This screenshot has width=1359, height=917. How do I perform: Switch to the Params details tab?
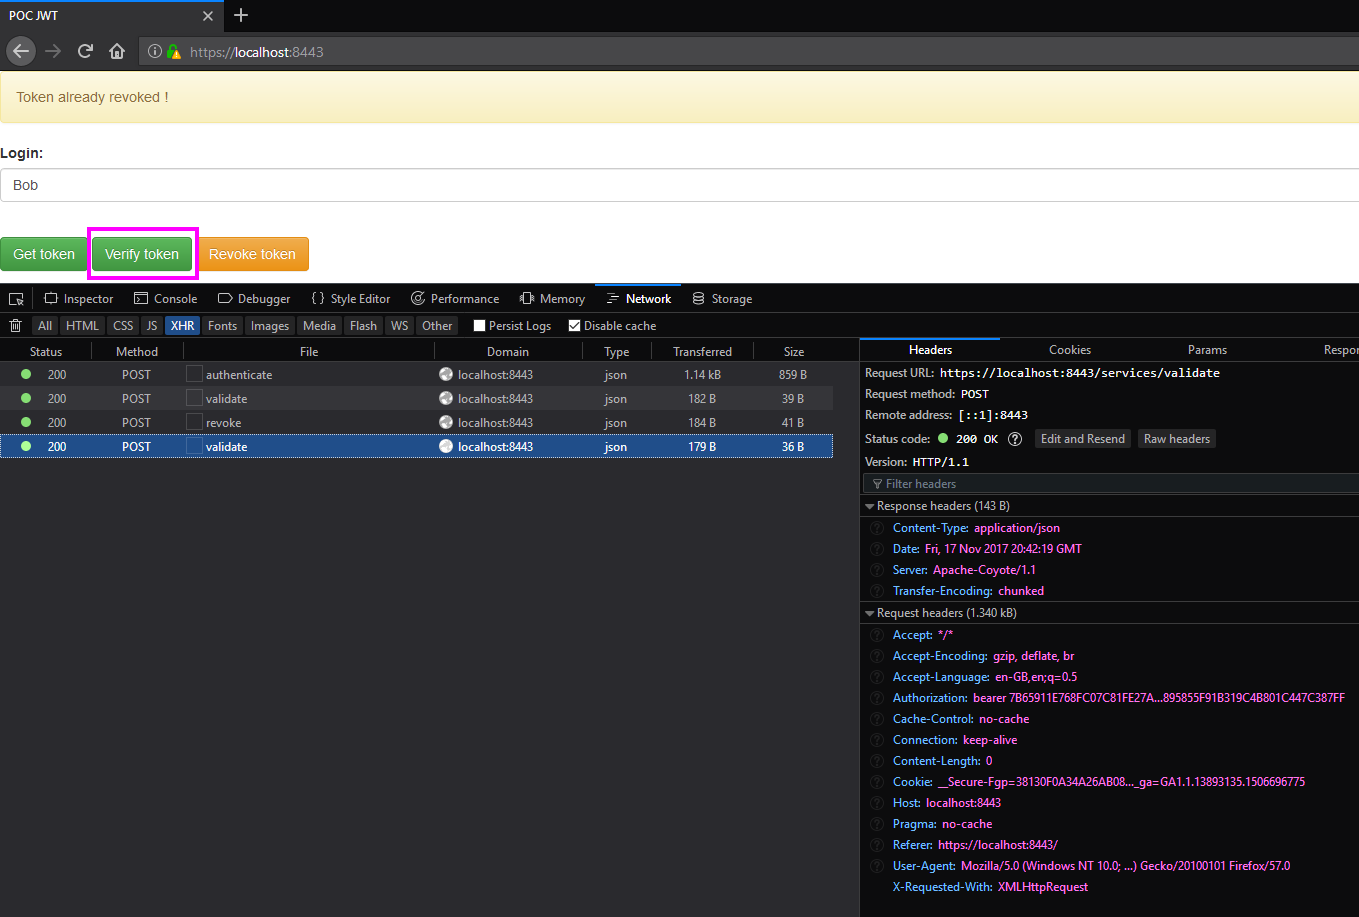(1207, 350)
